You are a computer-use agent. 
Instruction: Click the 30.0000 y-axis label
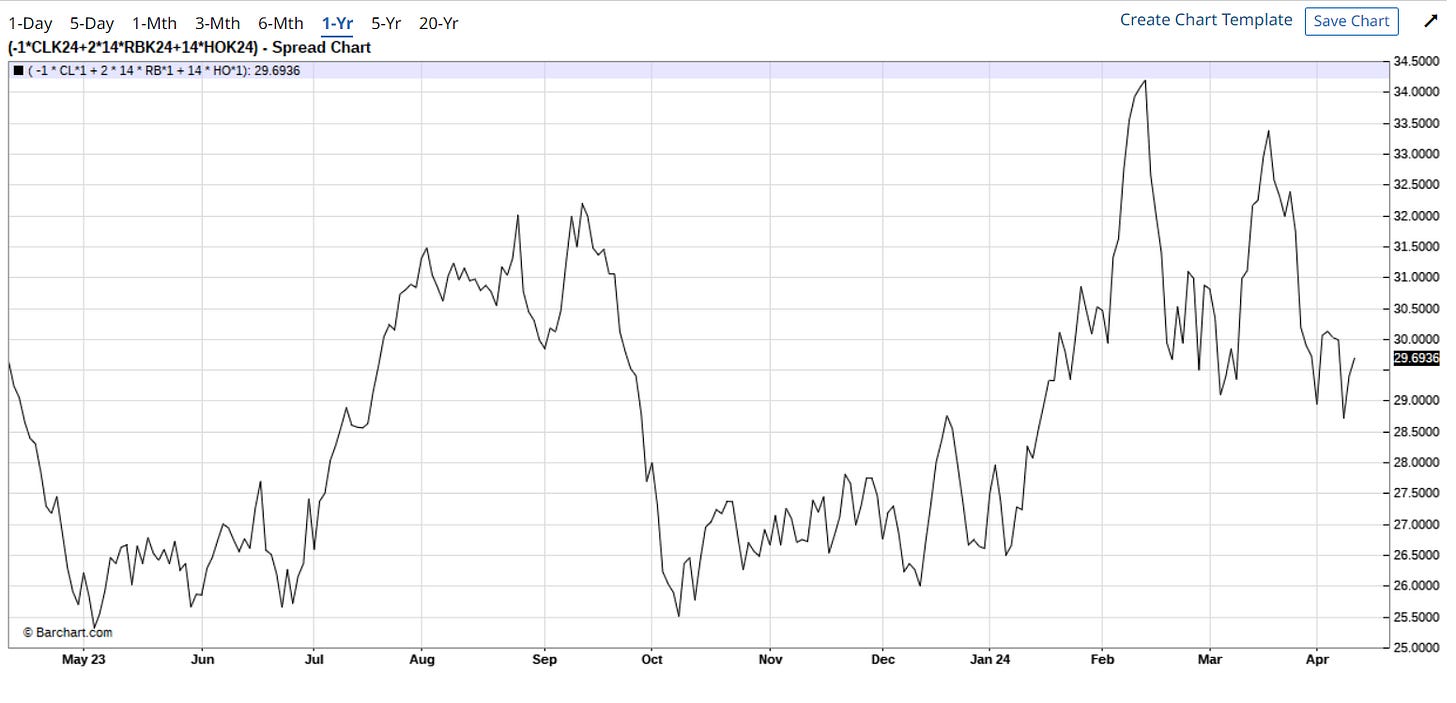[1416, 339]
